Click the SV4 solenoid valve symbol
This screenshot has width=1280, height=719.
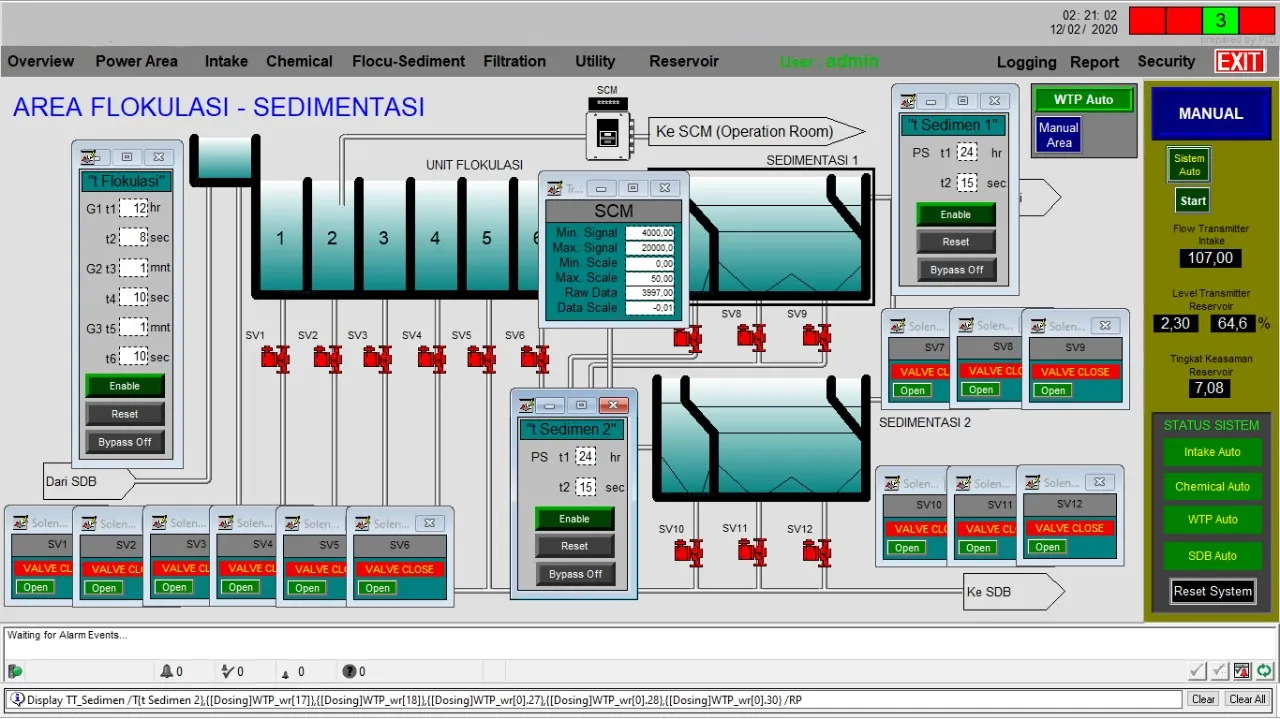pyautogui.click(x=431, y=358)
